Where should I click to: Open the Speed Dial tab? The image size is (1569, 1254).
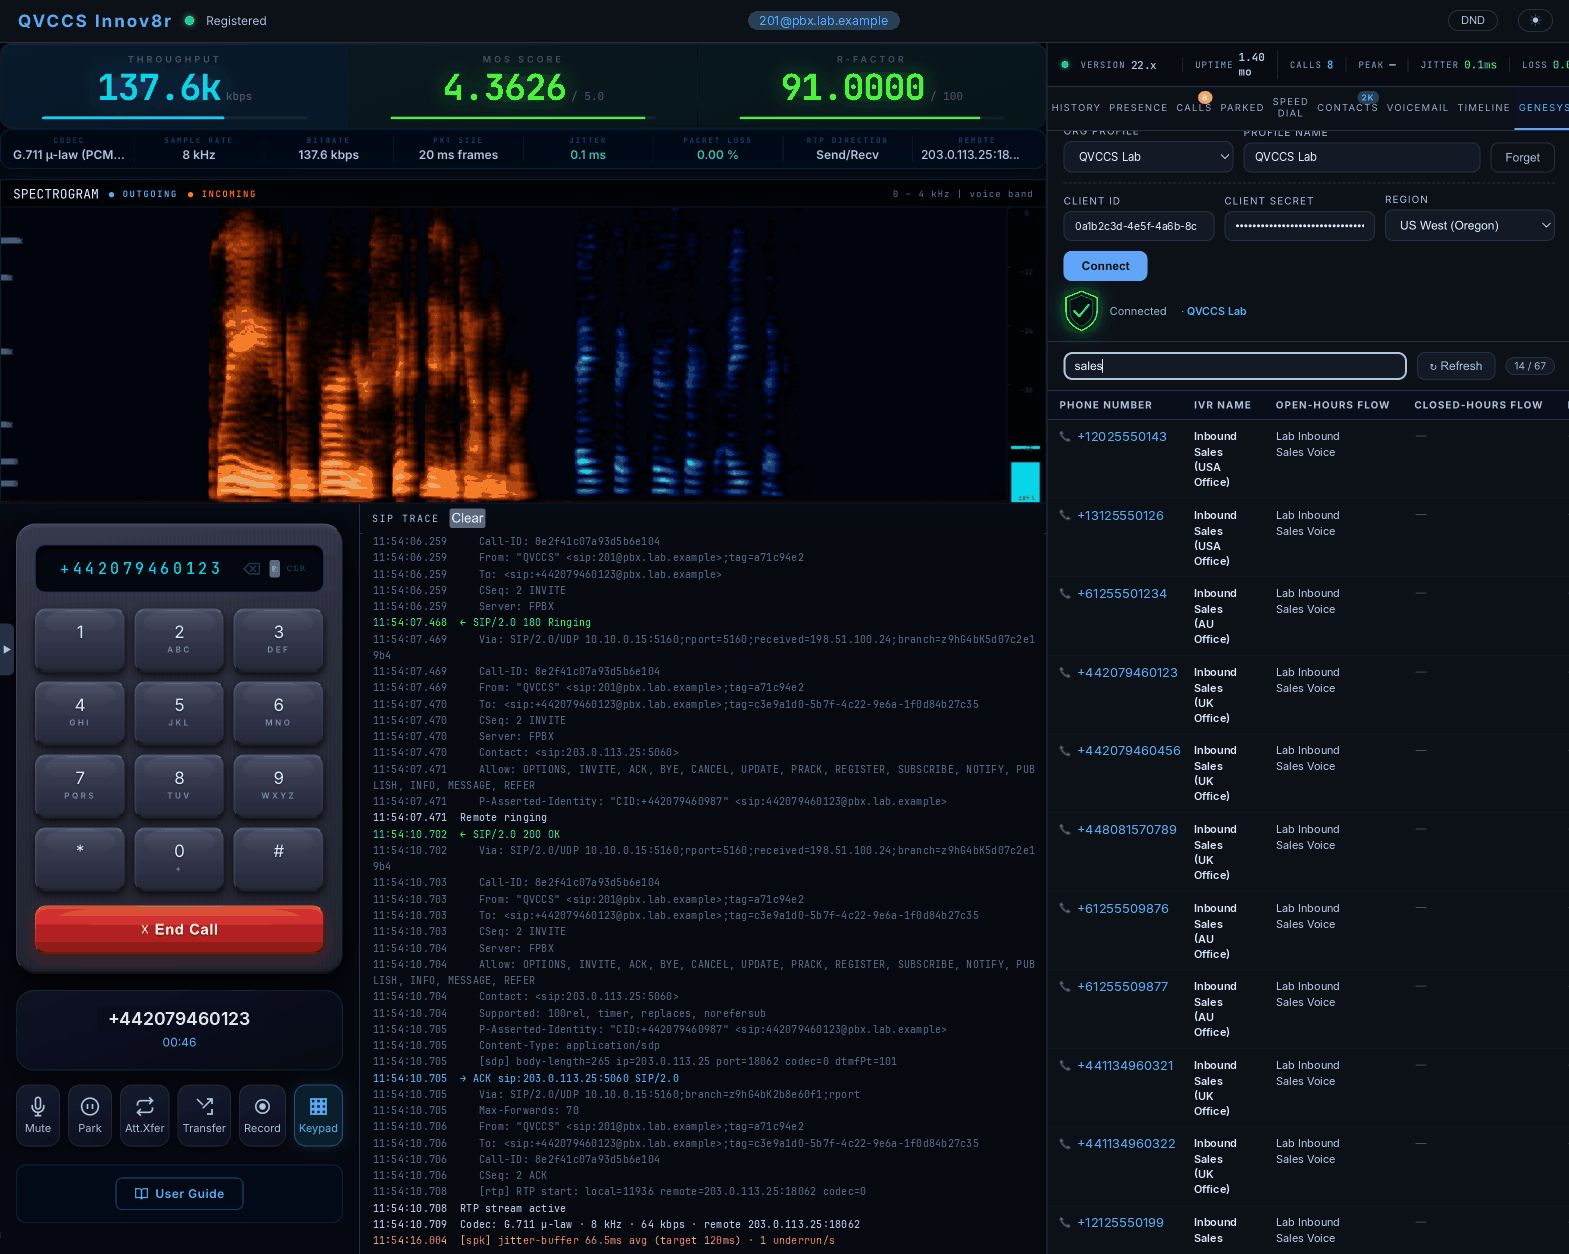coord(1290,107)
